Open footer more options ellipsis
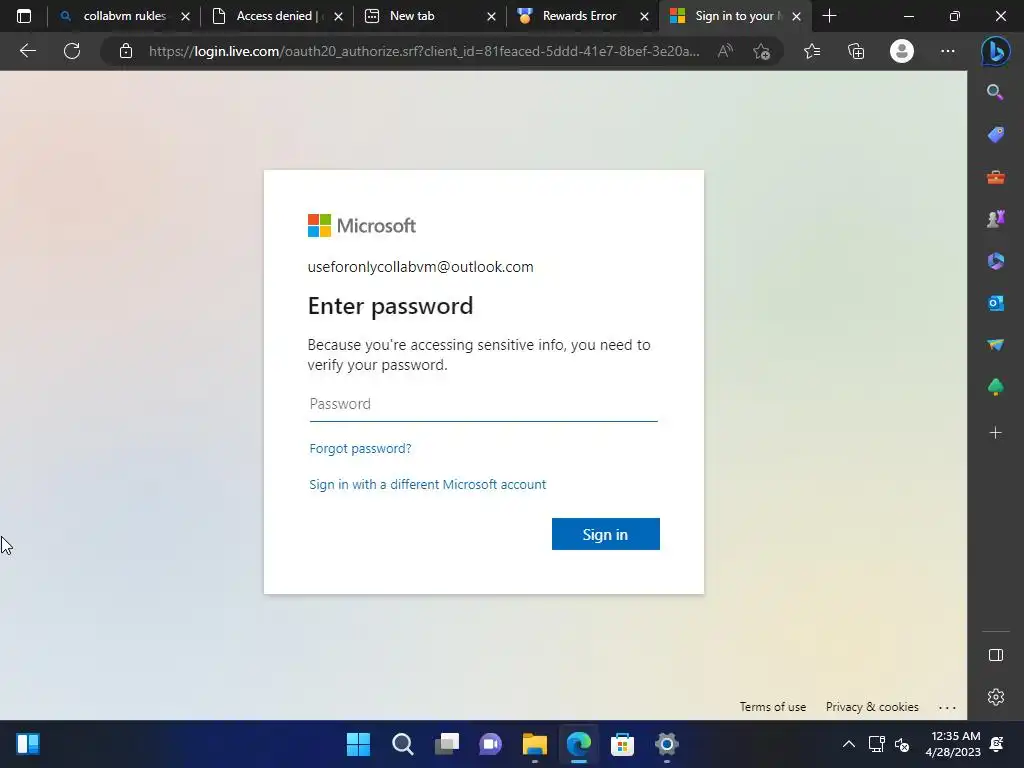Viewport: 1024px width, 768px height. 947,707
